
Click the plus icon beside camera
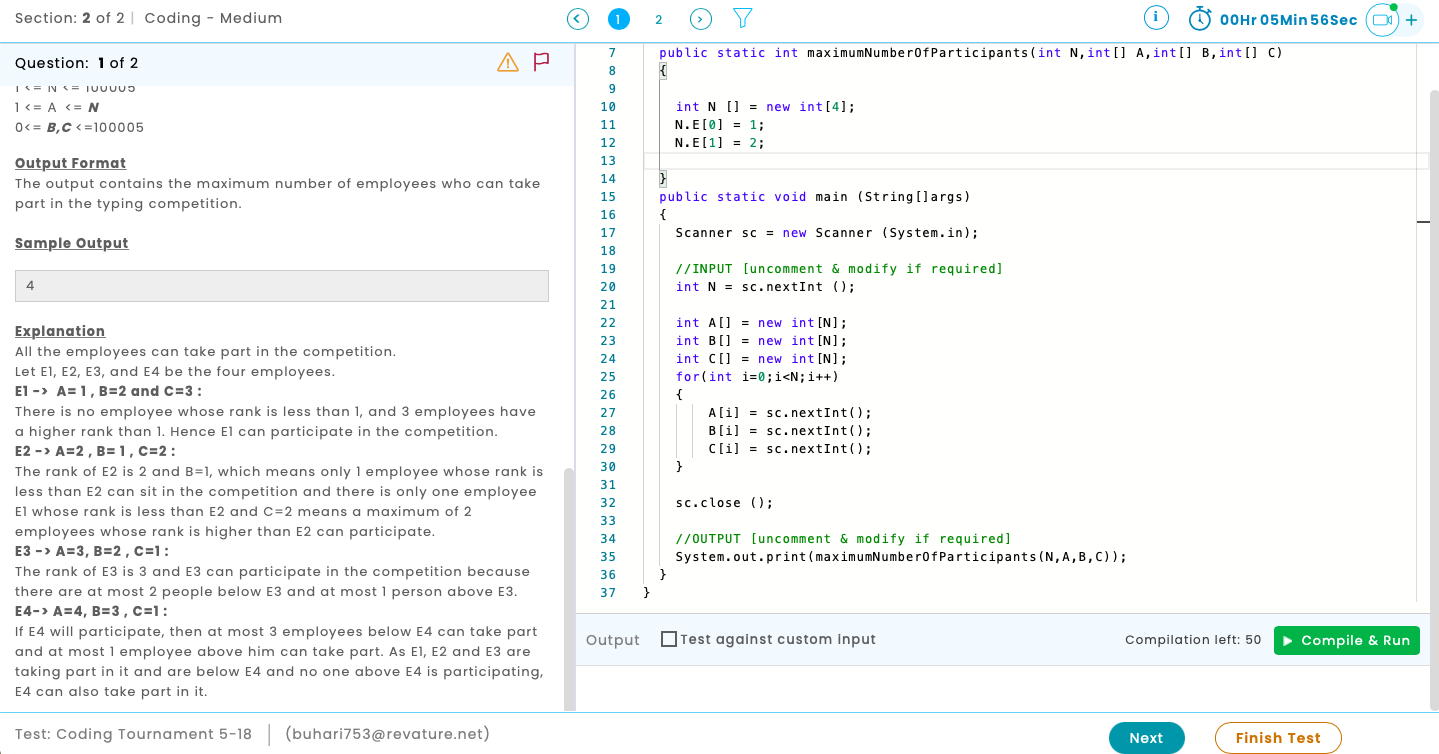(1412, 20)
